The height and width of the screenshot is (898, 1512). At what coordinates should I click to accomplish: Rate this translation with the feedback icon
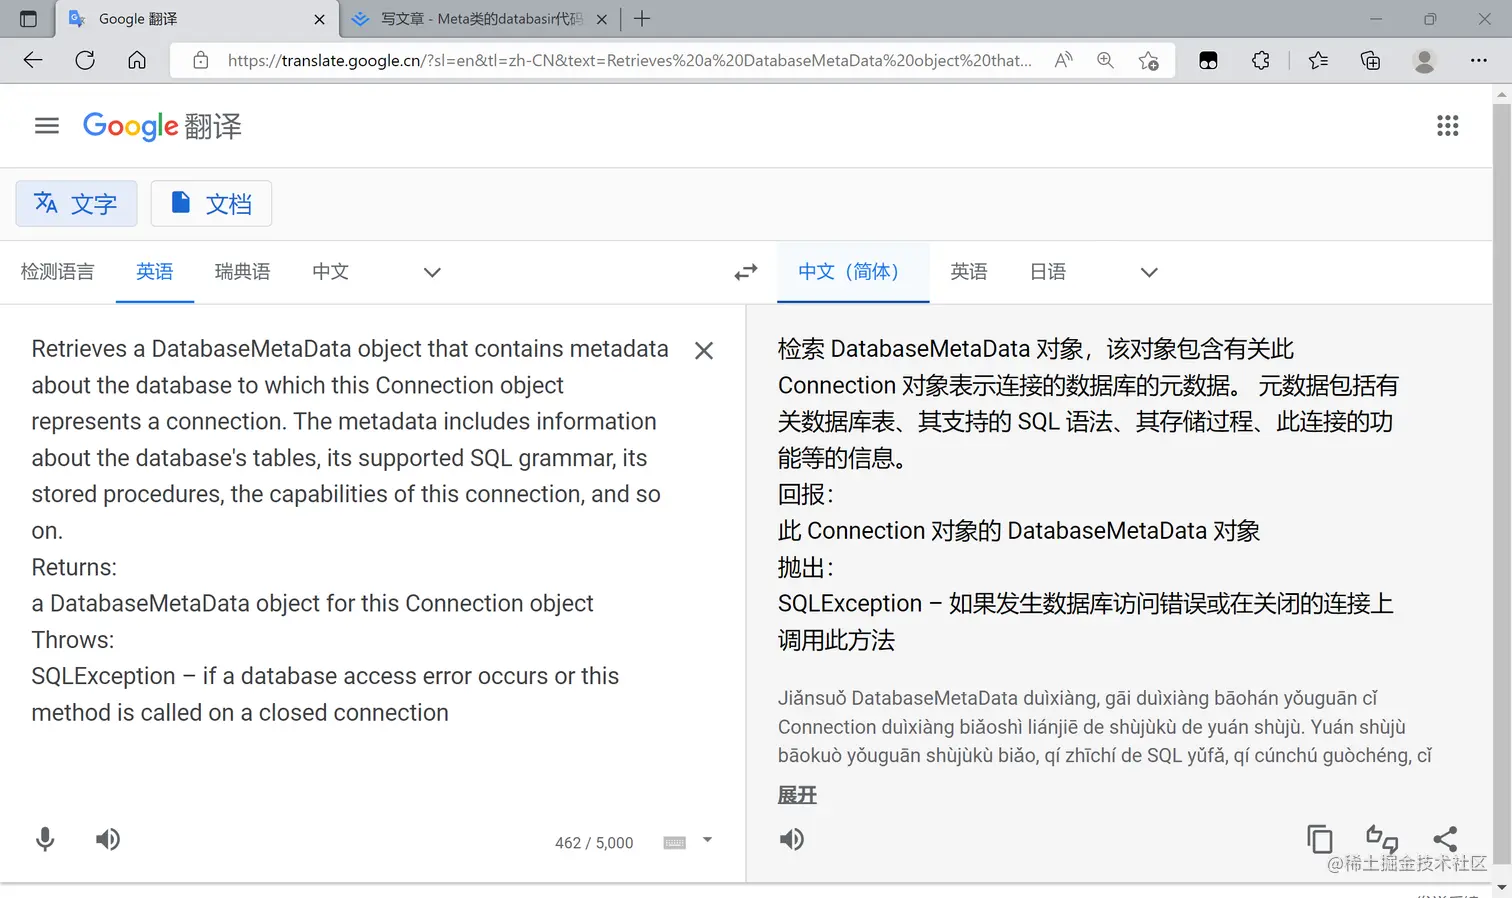click(x=1382, y=839)
